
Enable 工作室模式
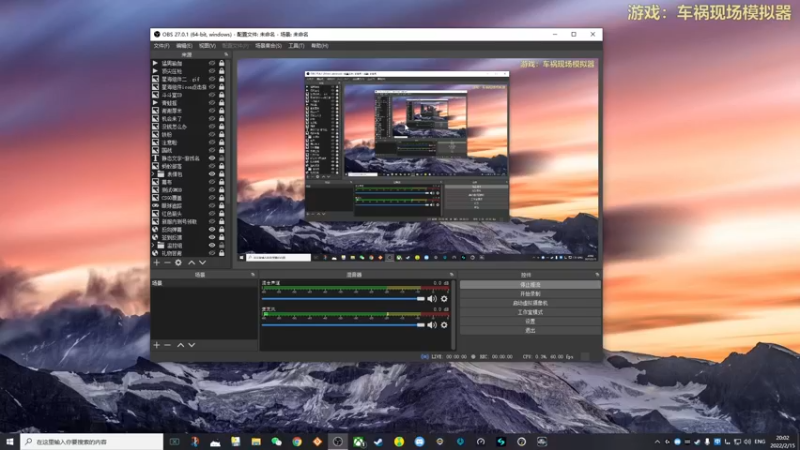tap(530, 312)
